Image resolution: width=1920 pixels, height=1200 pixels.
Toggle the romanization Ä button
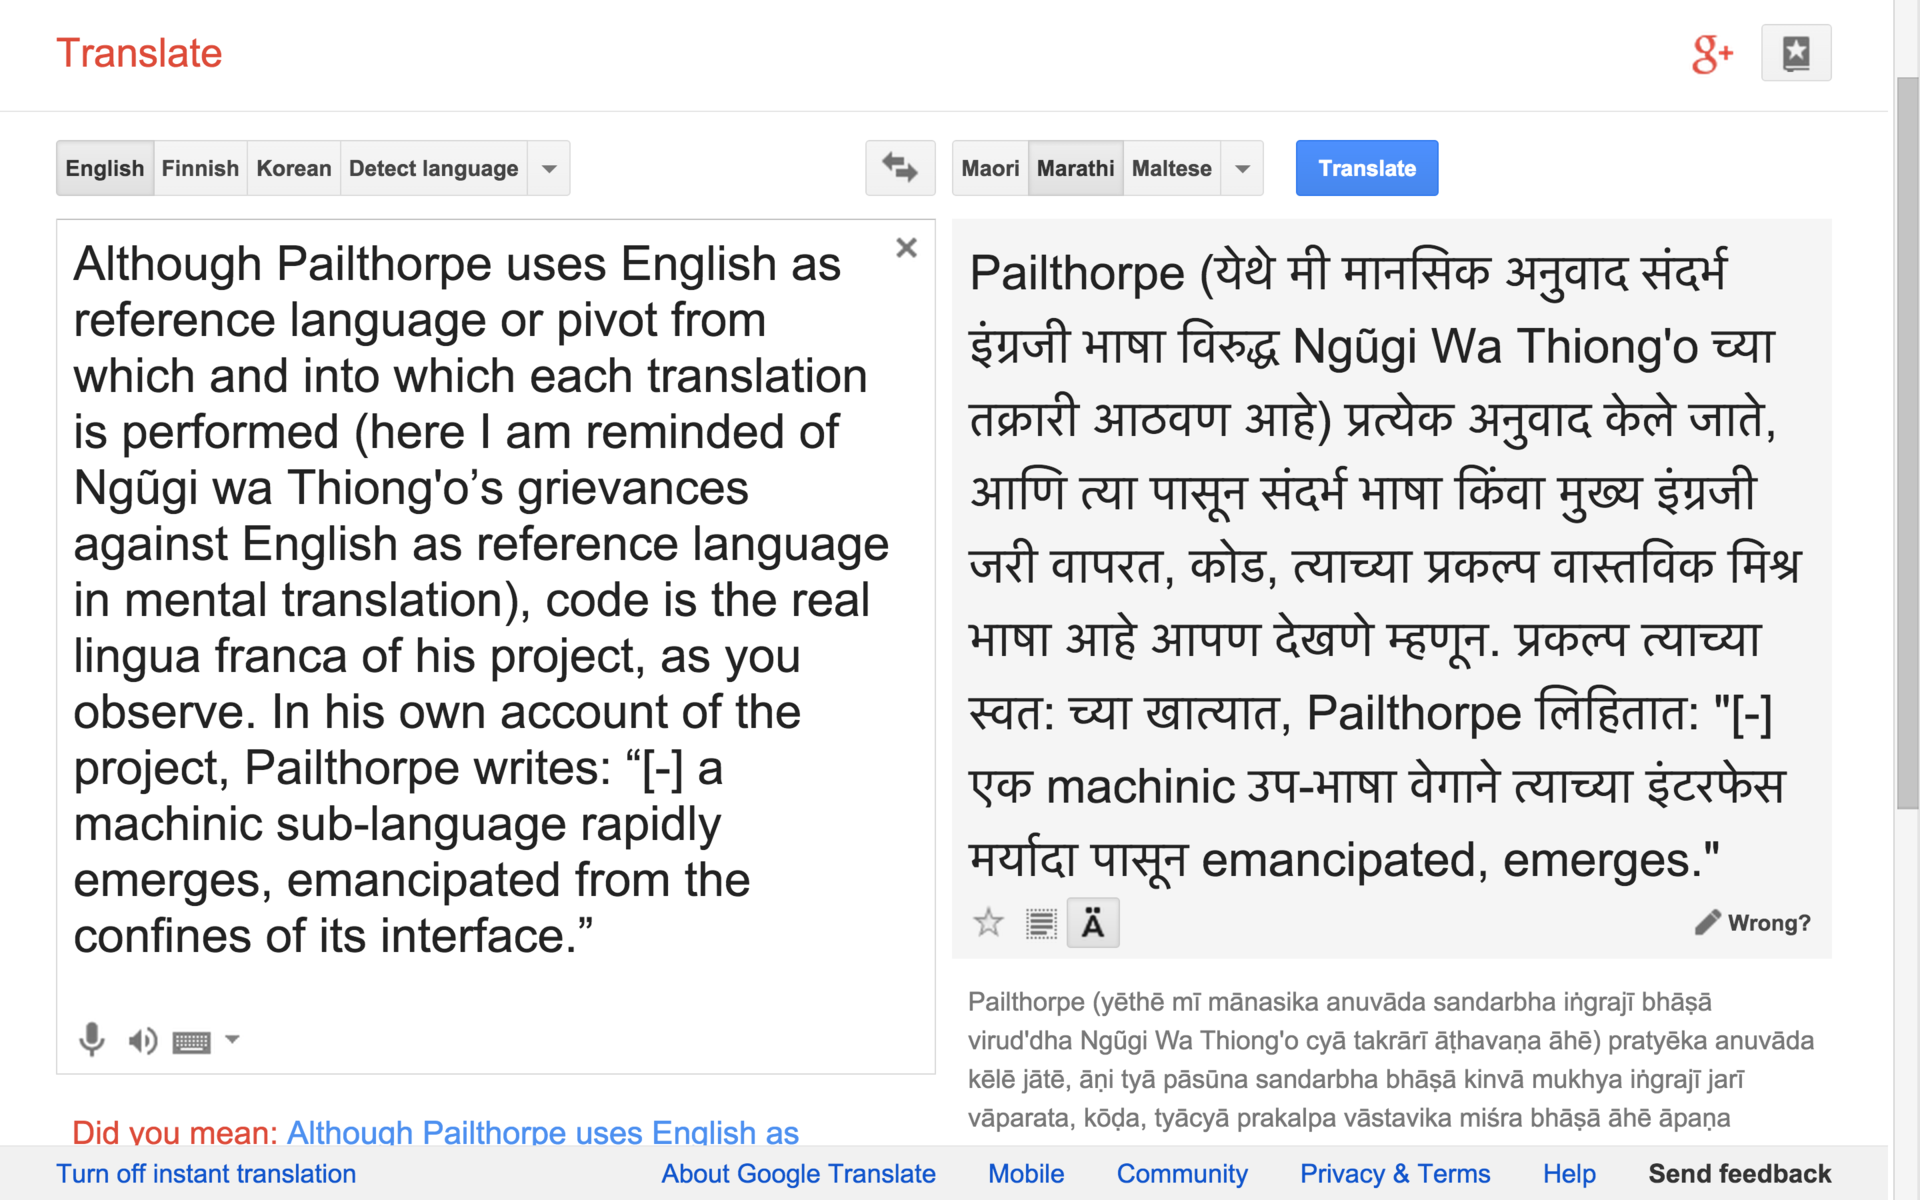(x=1093, y=923)
